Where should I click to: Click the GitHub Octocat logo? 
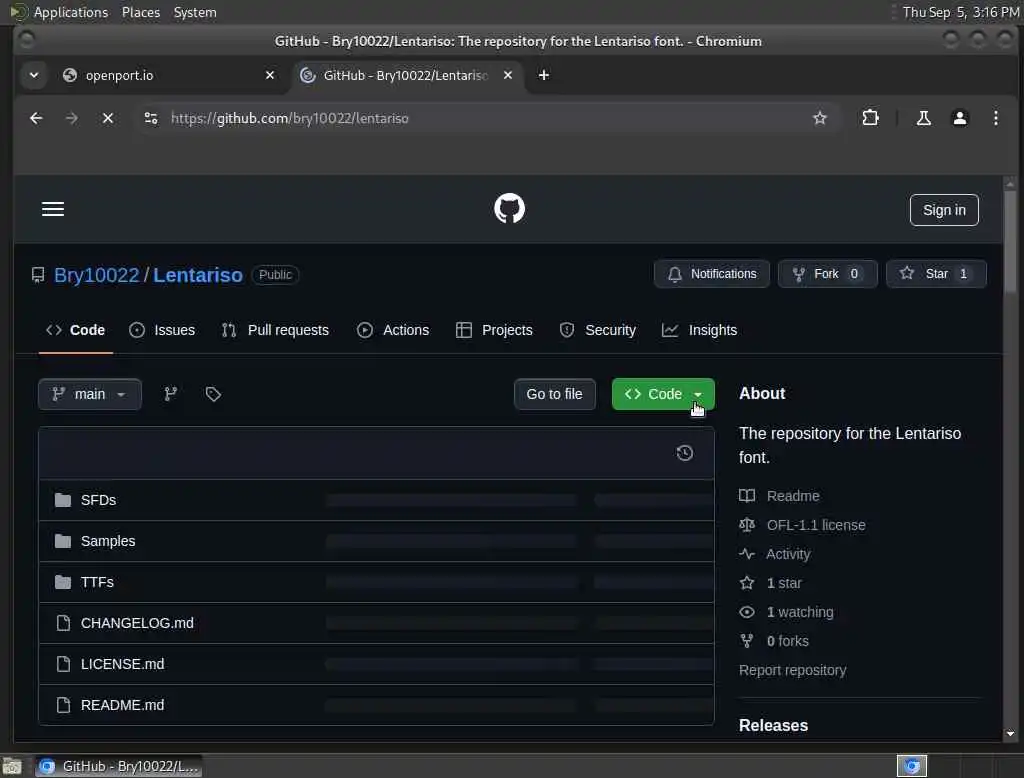pos(509,208)
